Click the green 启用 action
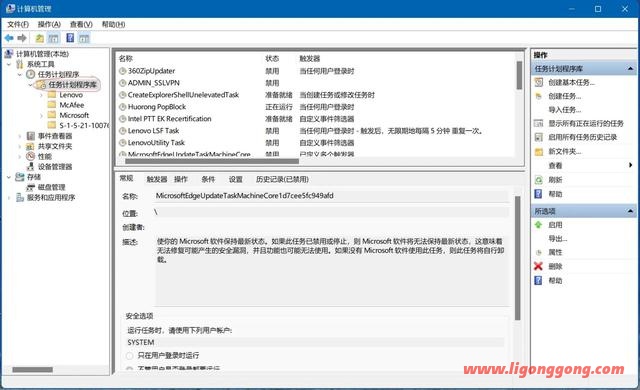The height and width of the screenshot is (390, 640). click(555, 225)
